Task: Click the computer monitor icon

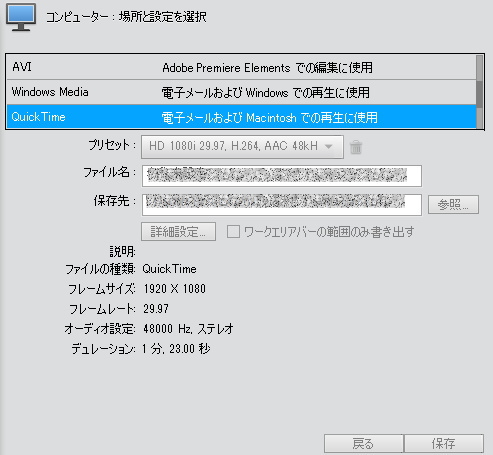Action: (21, 17)
